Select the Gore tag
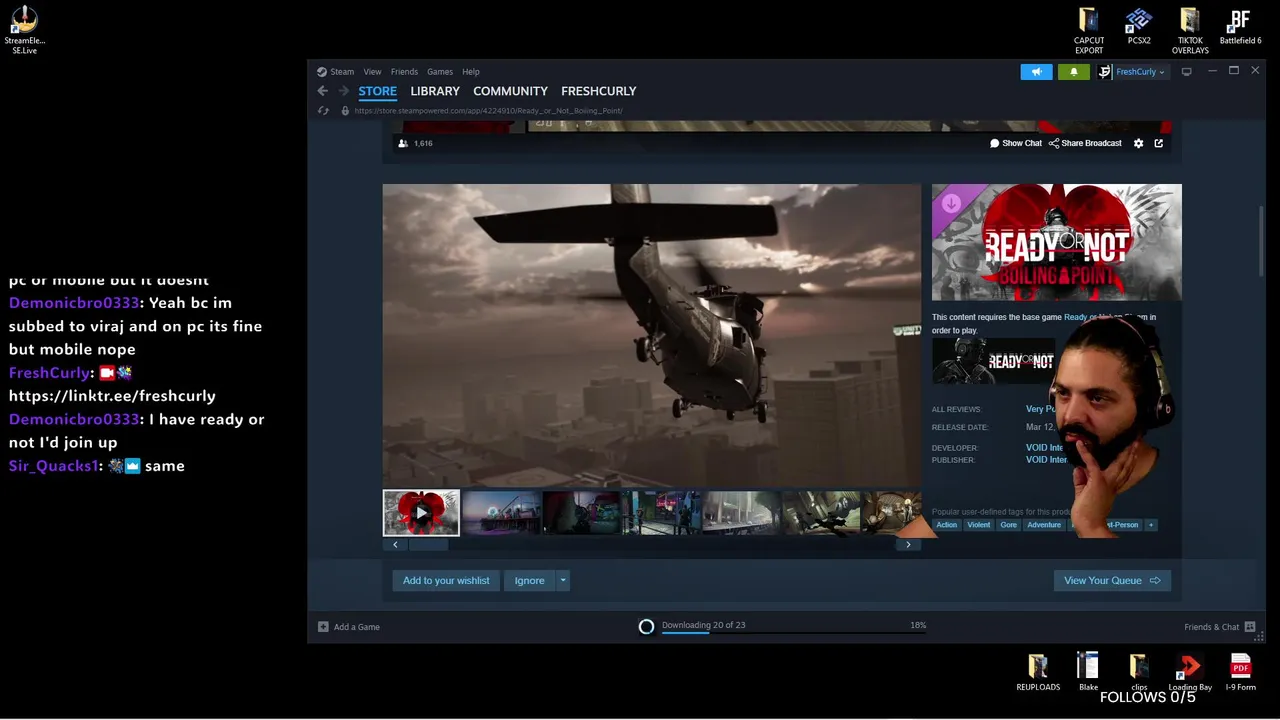This screenshot has width=1280, height=720. tap(1009, 525)
